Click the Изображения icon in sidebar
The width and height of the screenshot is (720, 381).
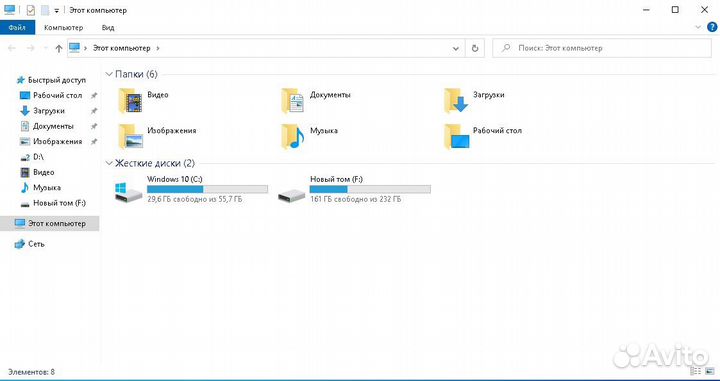tap(25, 141)
